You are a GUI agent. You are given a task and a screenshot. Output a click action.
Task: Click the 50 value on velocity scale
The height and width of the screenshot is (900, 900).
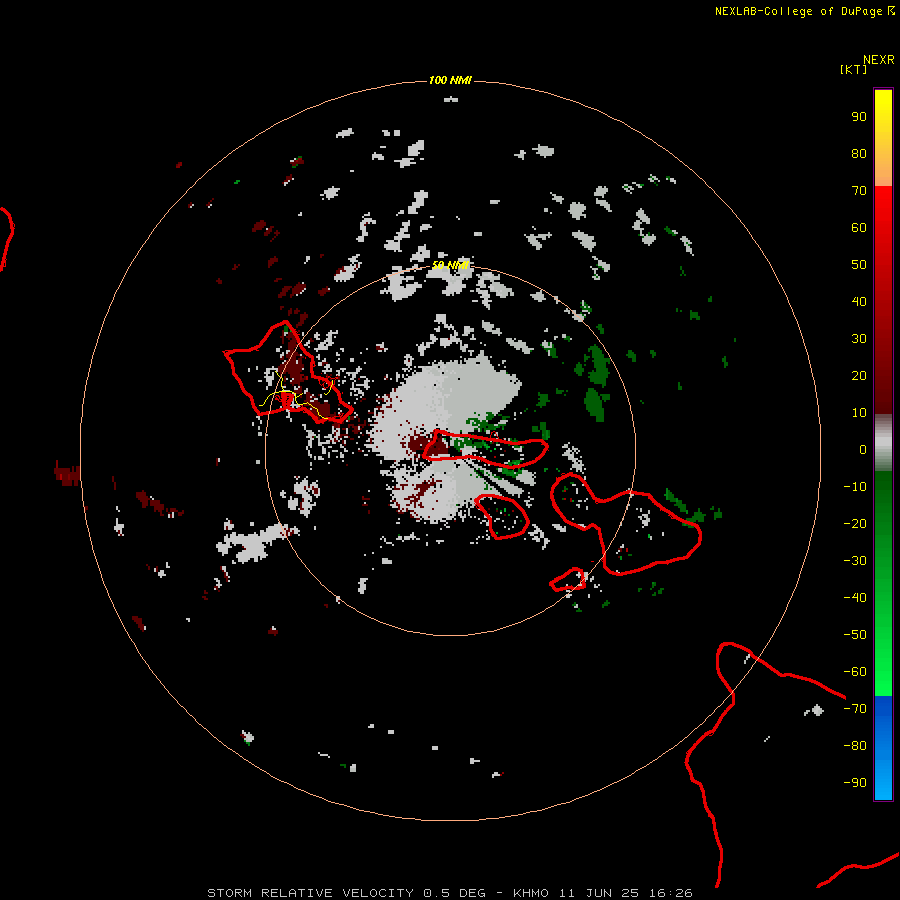coord(859,265)
